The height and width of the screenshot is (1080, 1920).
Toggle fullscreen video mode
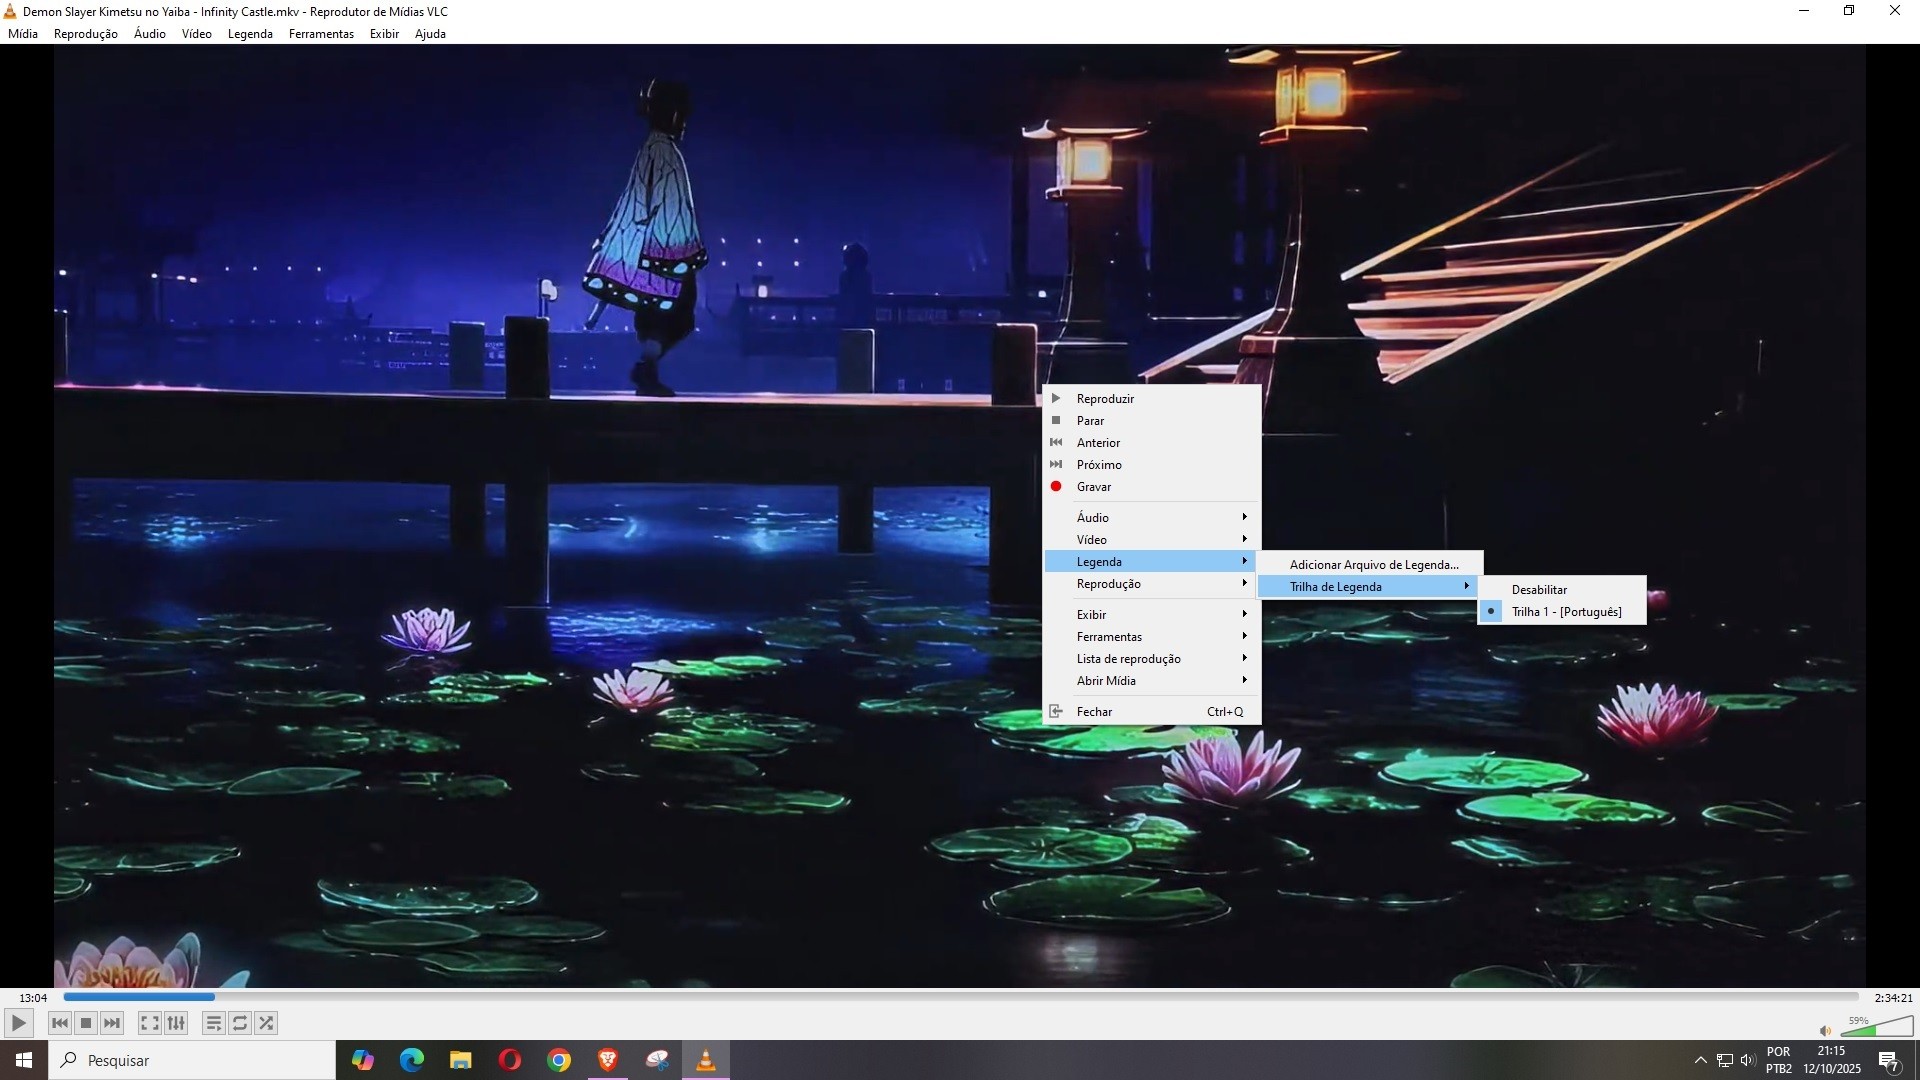[x=149, y=1023]
